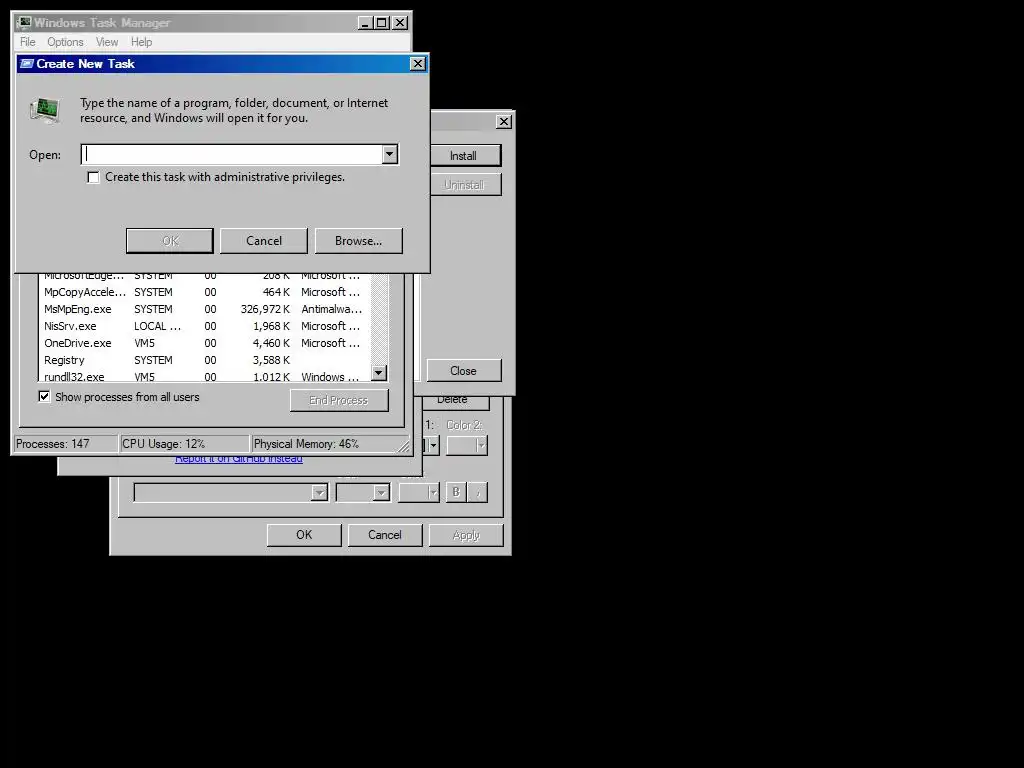Click the process list scroll down arrow
1024x768 pixels.
(x=379, y=373)
